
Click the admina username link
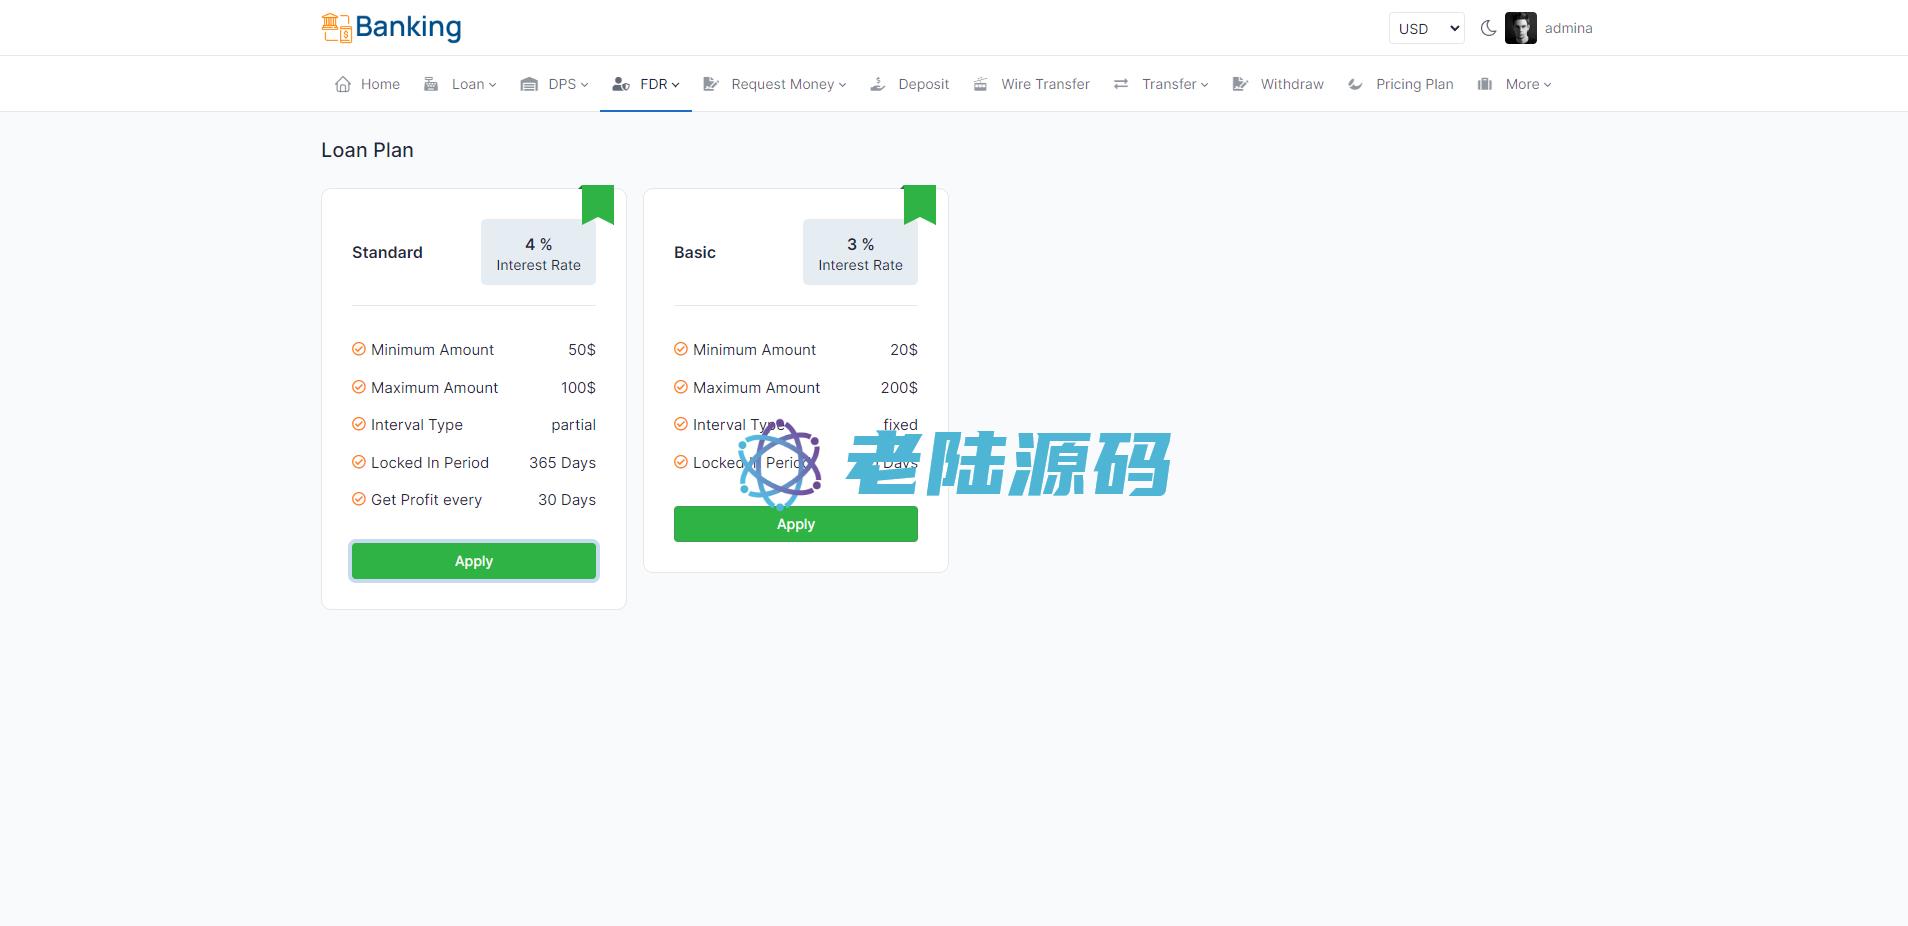[1568, 28]
